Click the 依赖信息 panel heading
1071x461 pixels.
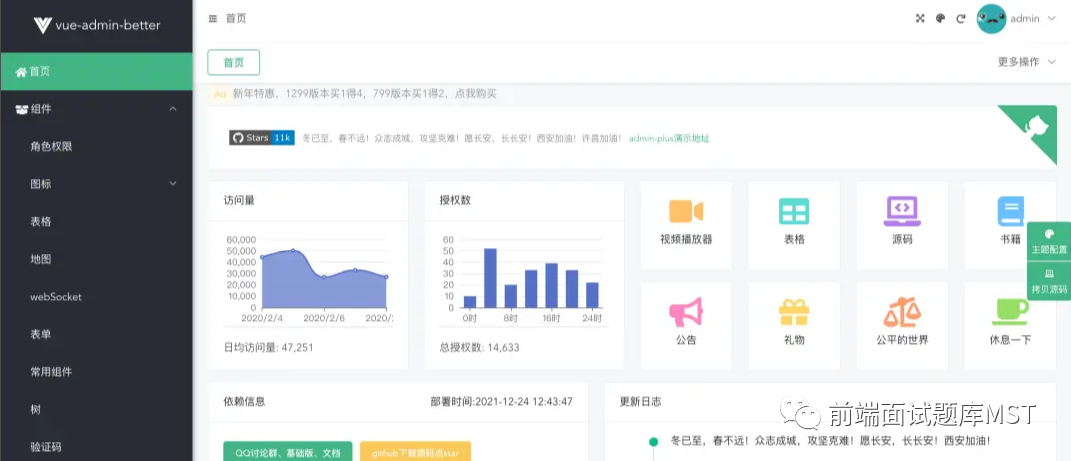[244, 402]
